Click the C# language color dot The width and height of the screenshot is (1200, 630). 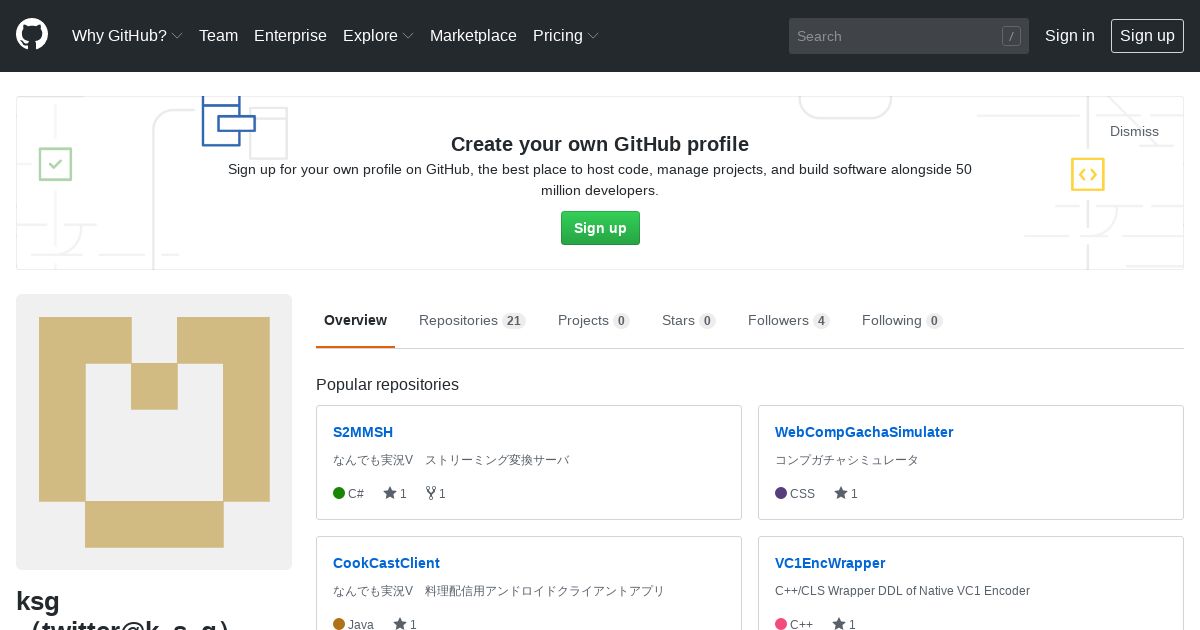[339, 493]
